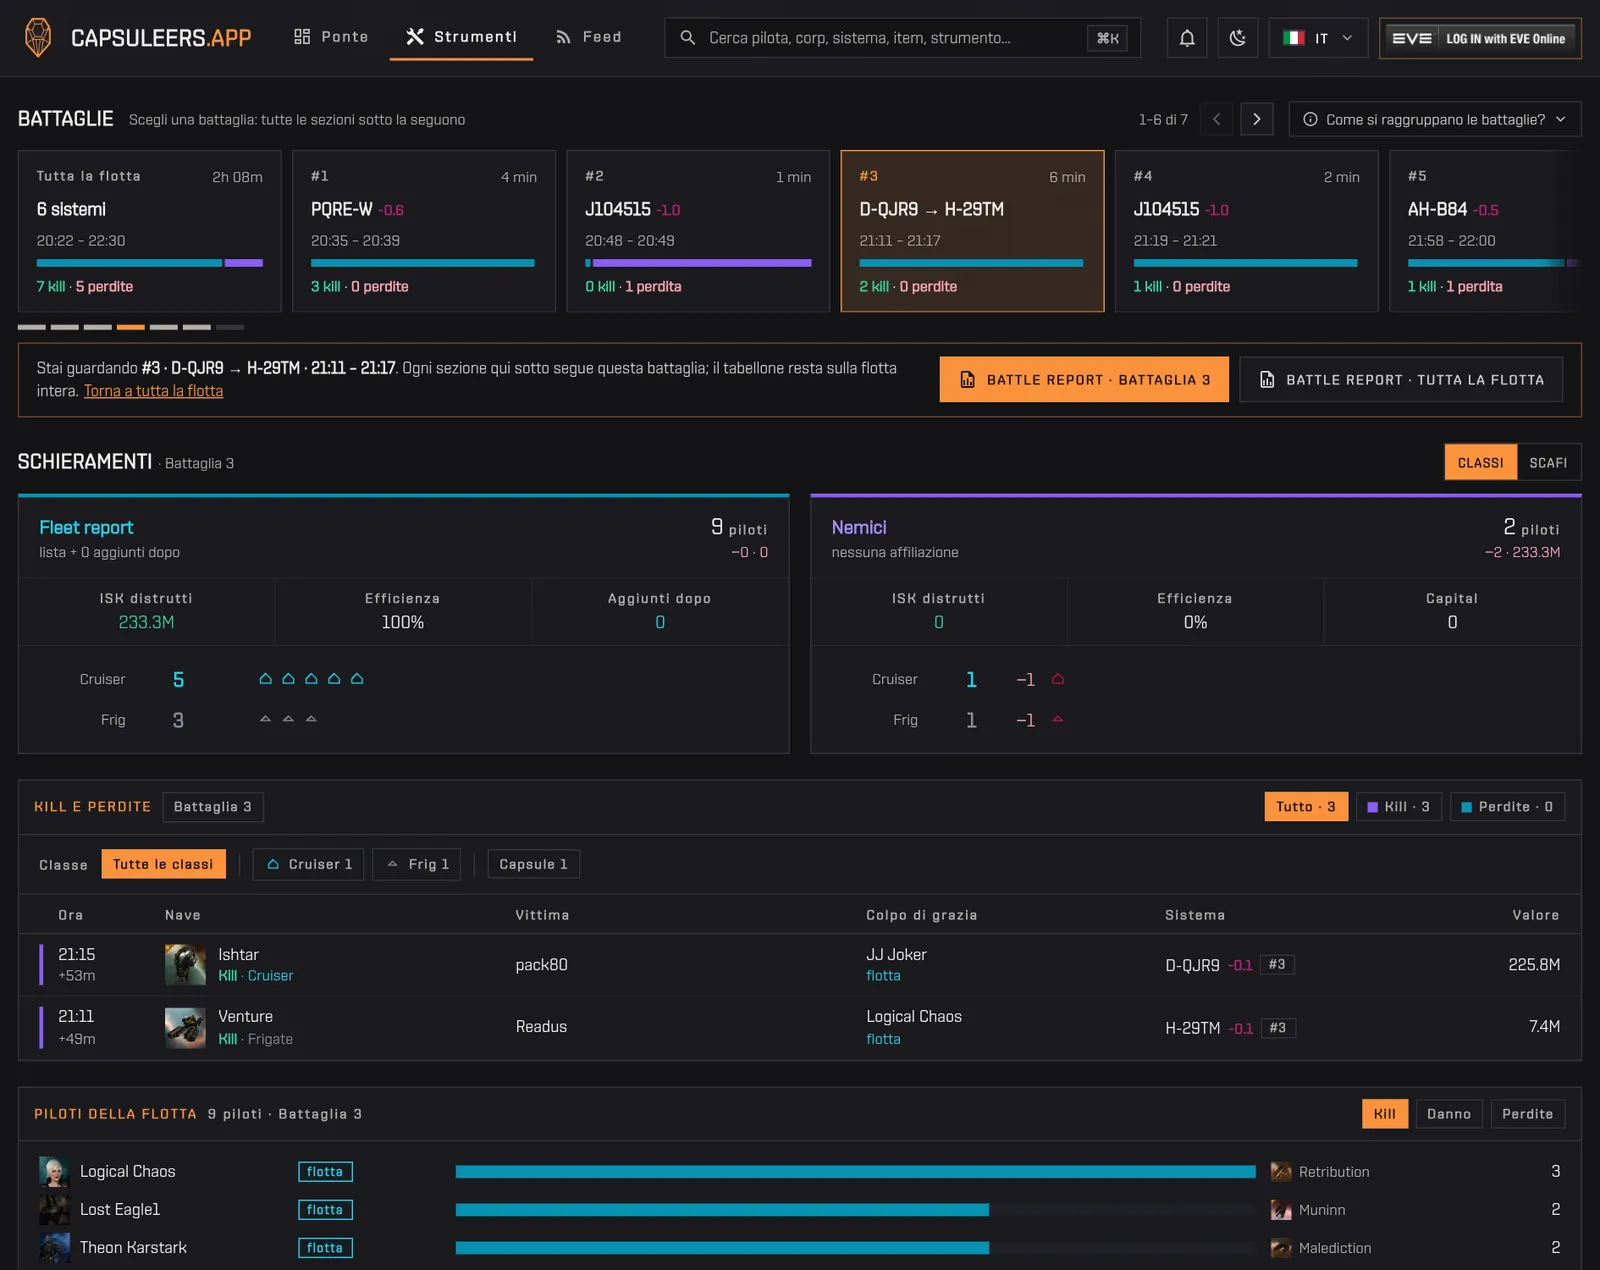Switch schieramenti view to Scafi
The width and height of the screenshot is (1600, 1270).
tap(1548, 463)
